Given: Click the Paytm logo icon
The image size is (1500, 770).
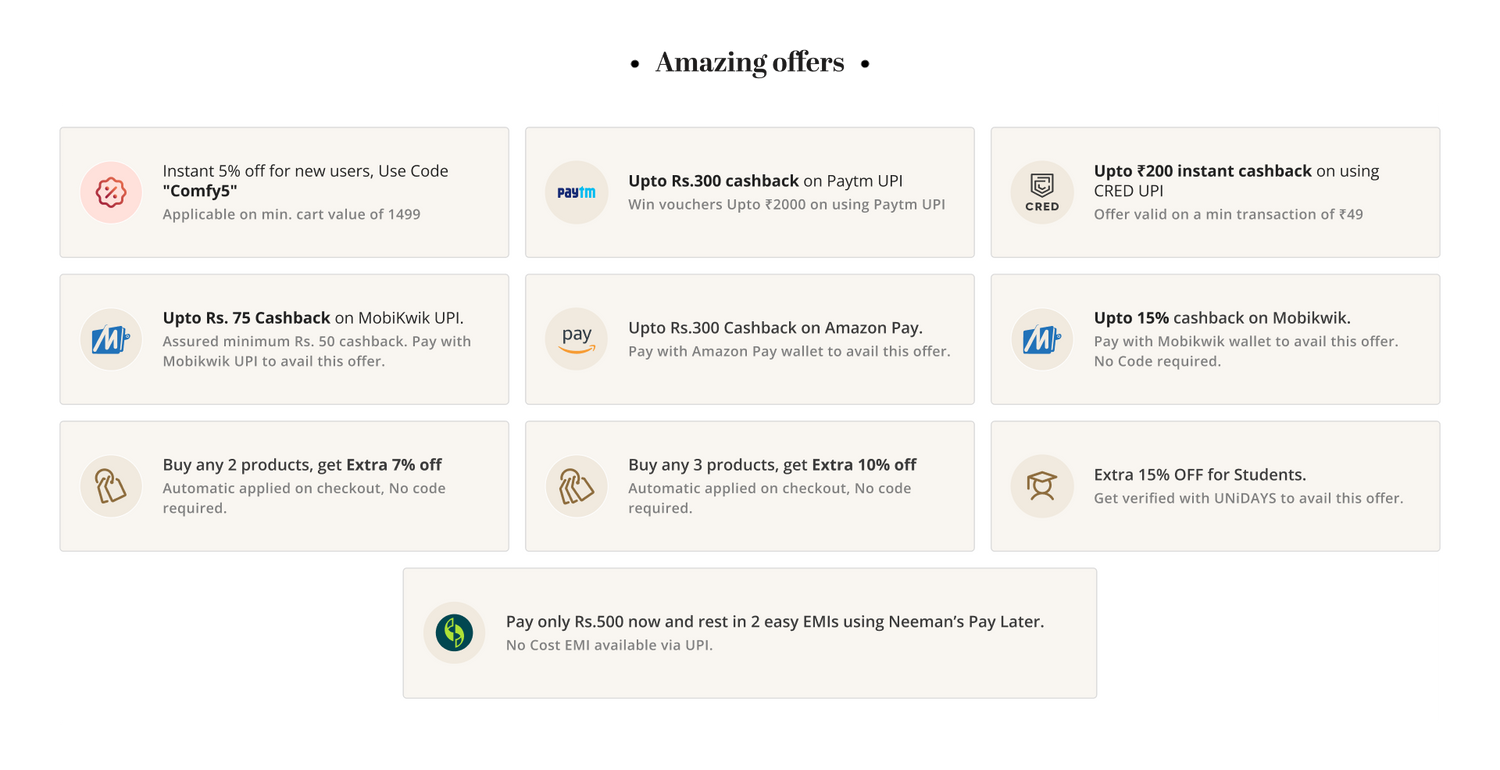Looking at the screenshot, I should pyautogui.click(x=576, y=192).
